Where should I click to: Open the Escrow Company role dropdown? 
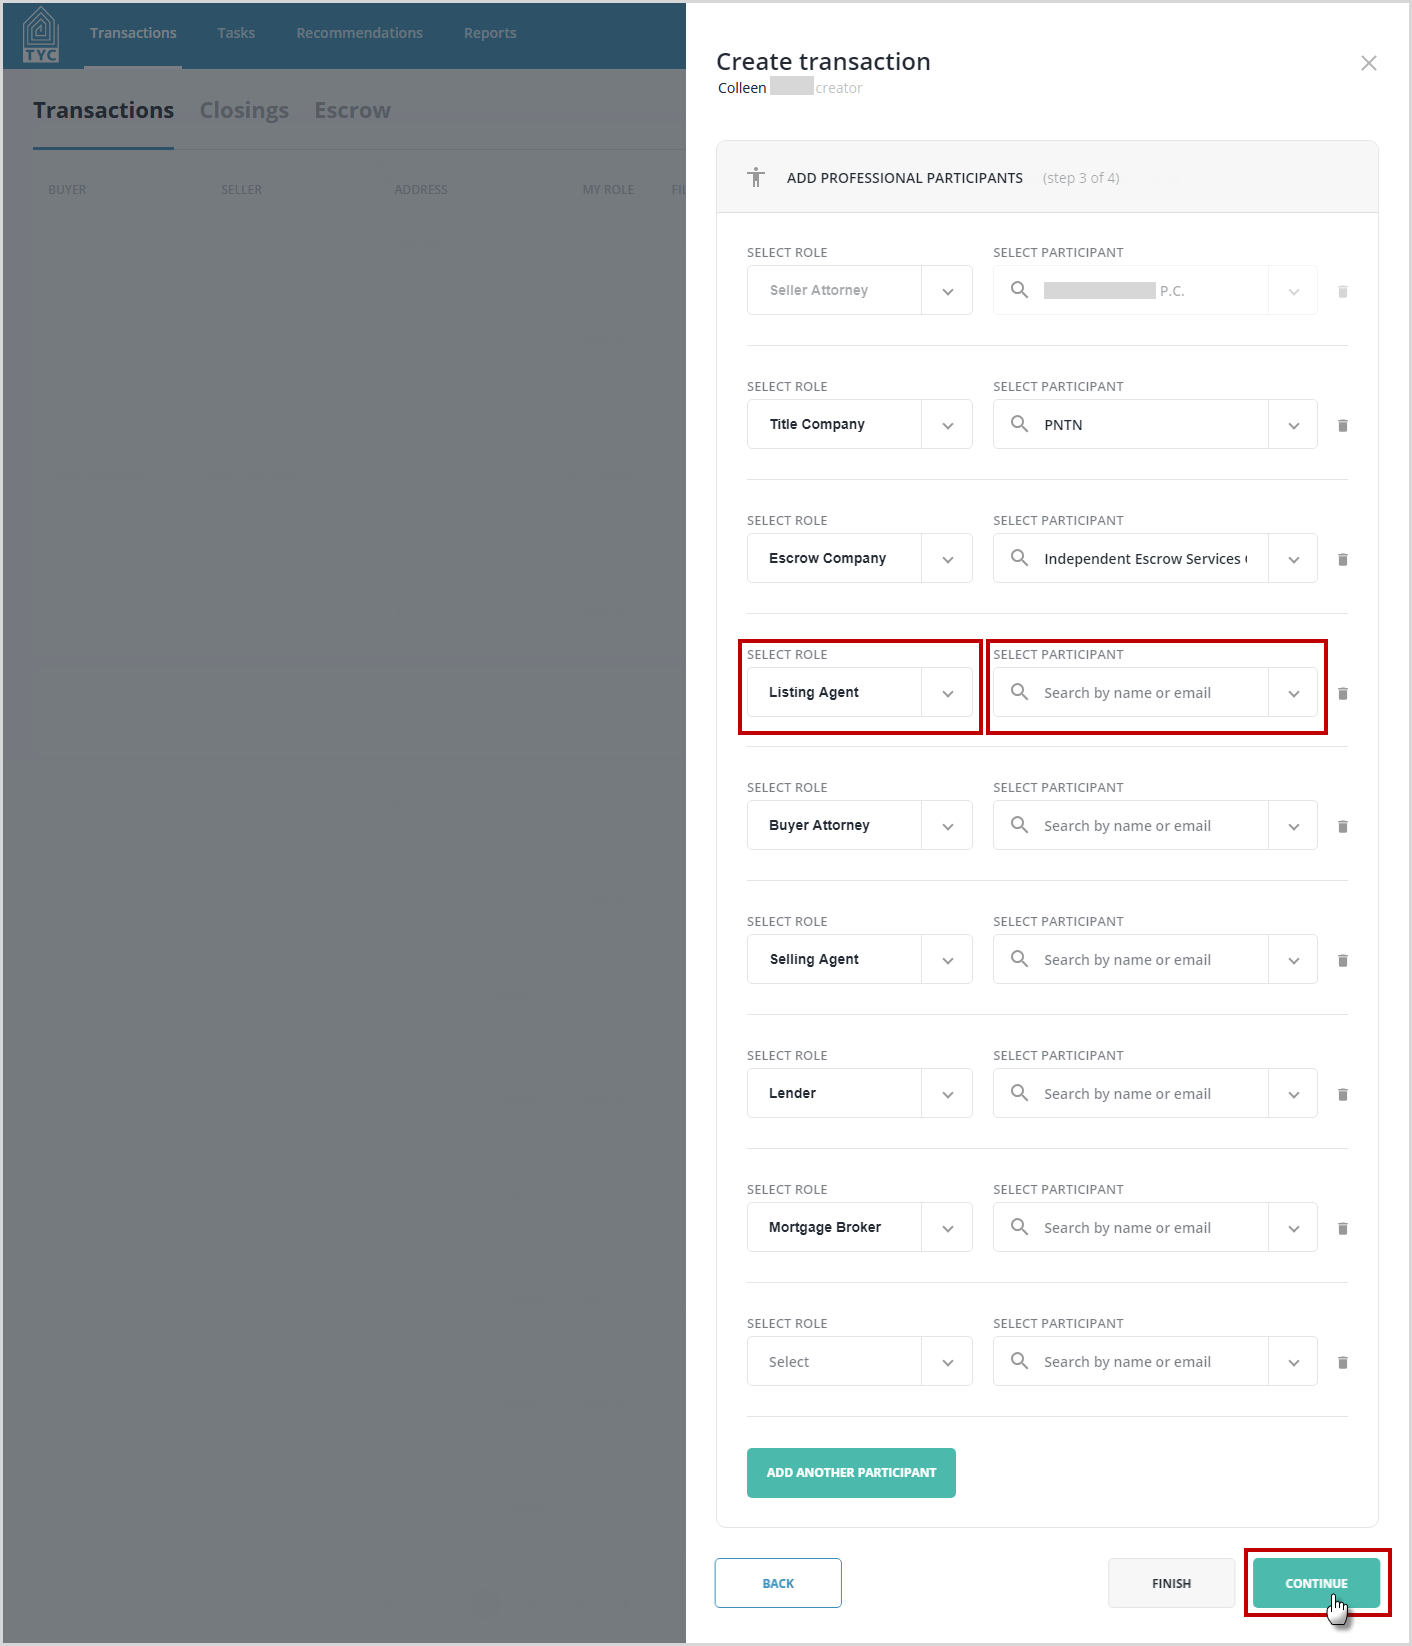(860, 558)
